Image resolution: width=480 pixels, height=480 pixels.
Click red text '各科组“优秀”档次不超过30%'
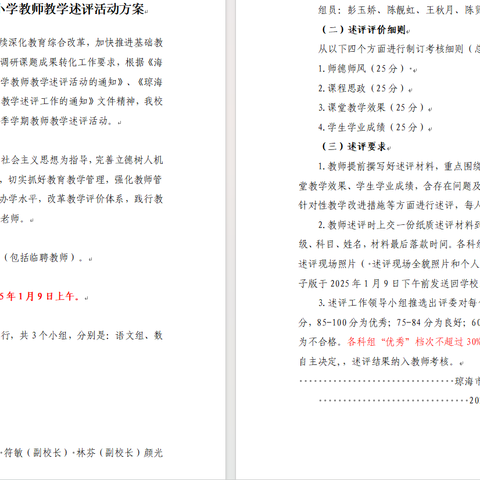pos(414,342)
